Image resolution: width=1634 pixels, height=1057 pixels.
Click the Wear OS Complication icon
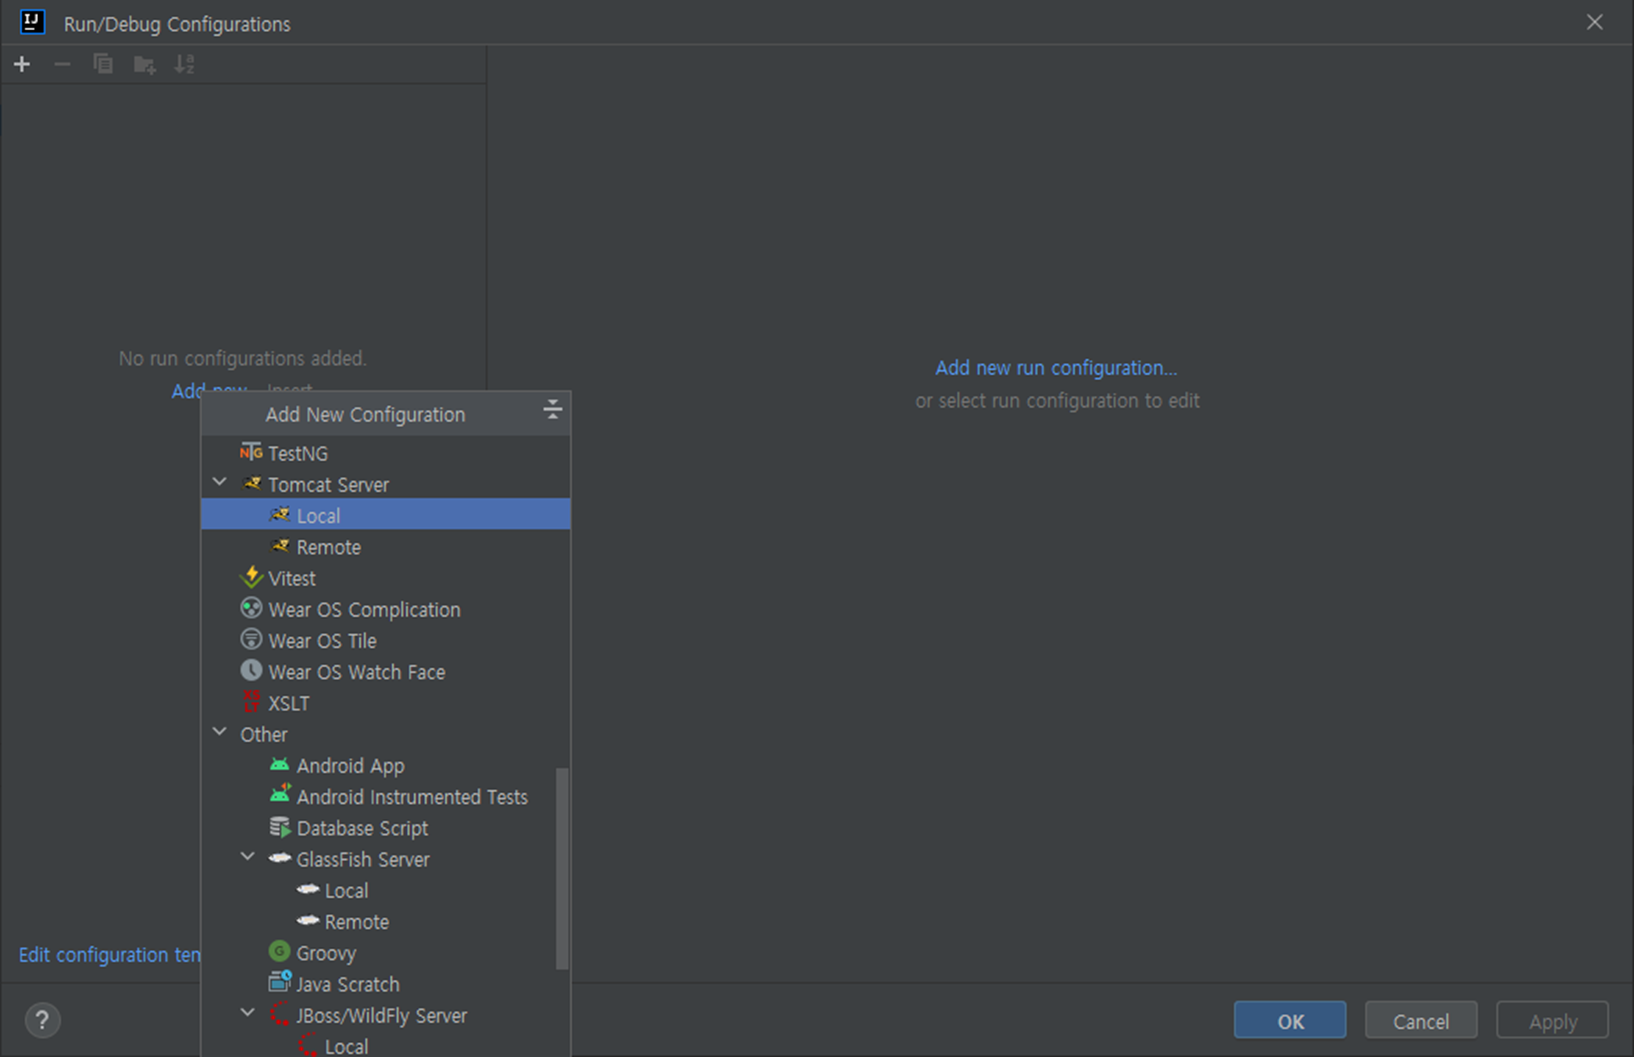point(251,608)
